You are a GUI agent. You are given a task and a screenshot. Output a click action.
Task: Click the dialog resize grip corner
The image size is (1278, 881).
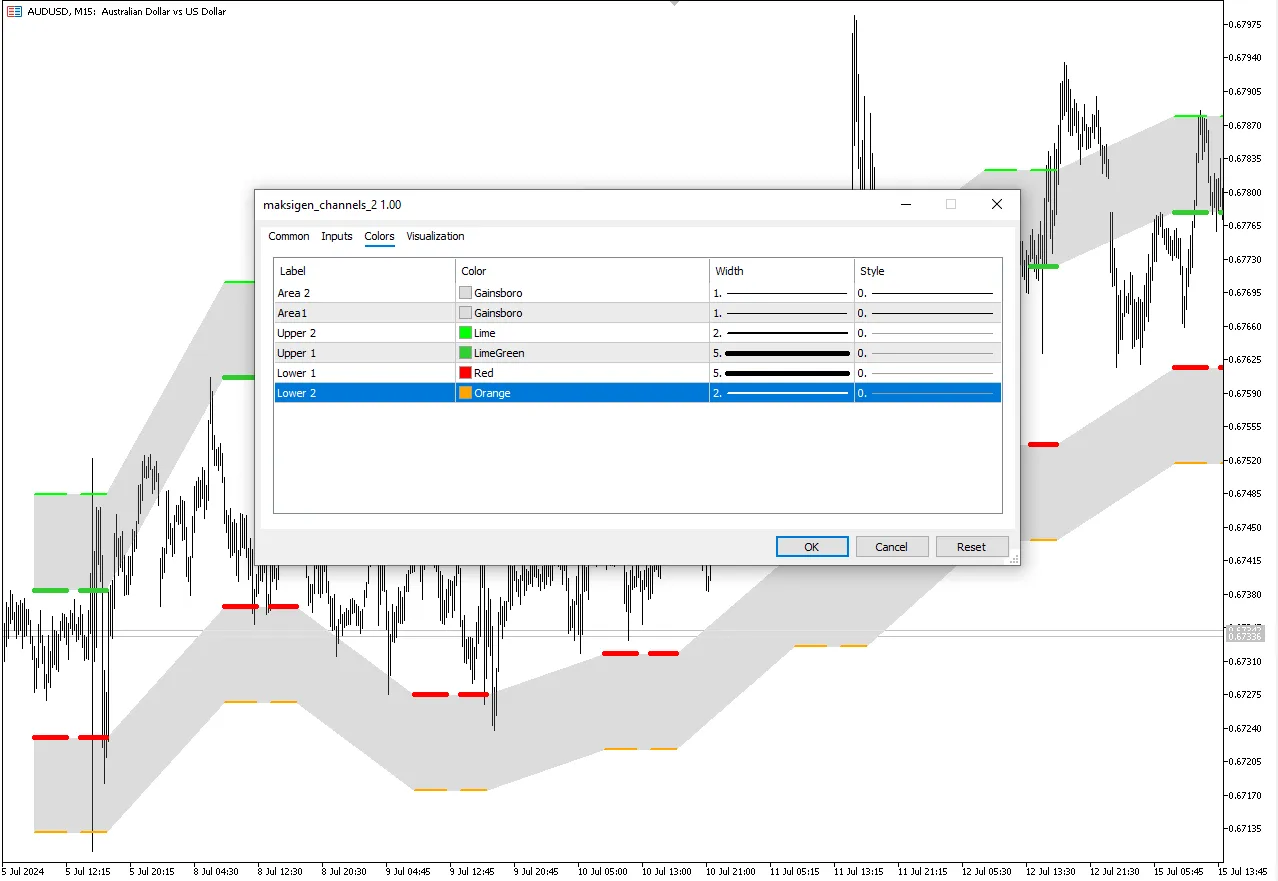pyautogui.click(x=1012, y=559)
